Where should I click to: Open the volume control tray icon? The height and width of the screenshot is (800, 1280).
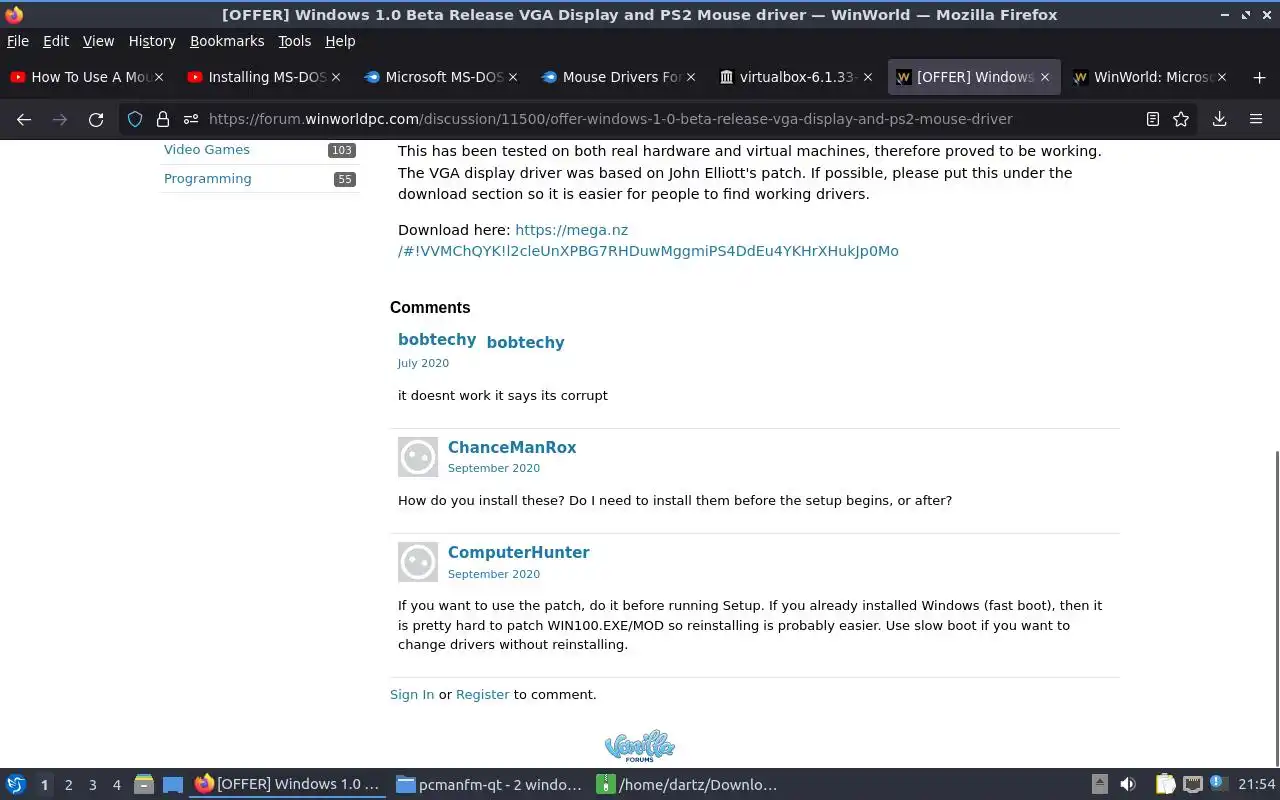1128,785
